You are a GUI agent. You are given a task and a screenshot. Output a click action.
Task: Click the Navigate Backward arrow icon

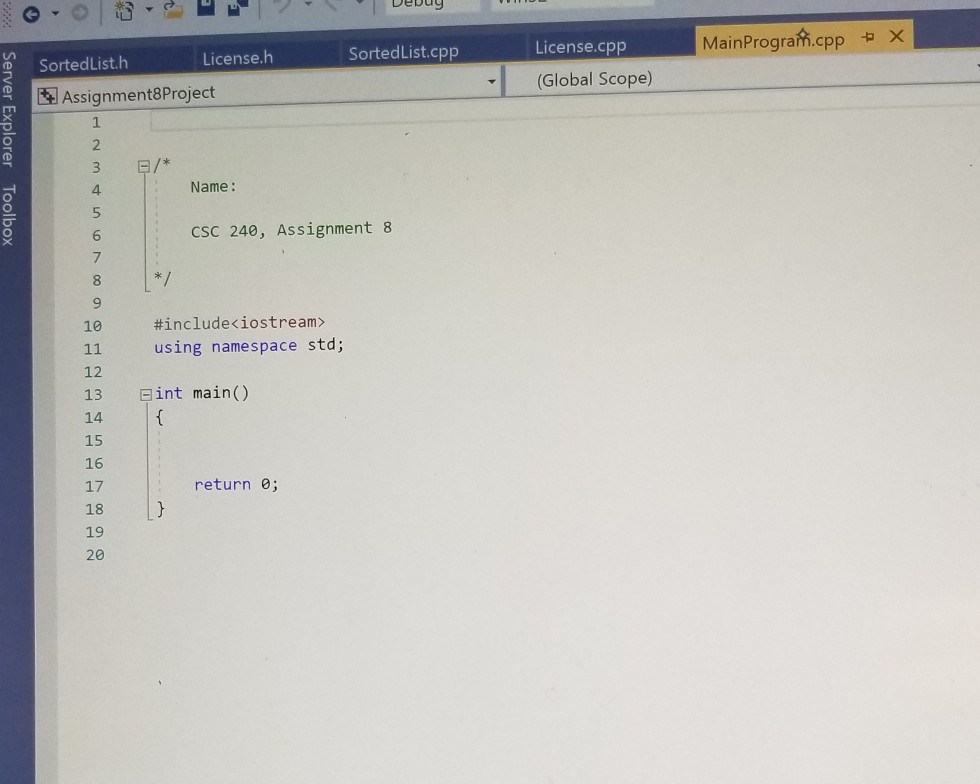click(31, 13)
